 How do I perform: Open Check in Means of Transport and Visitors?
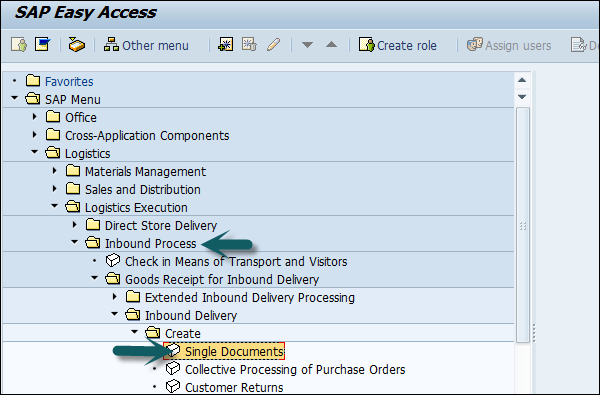click(x=236, y=261)
